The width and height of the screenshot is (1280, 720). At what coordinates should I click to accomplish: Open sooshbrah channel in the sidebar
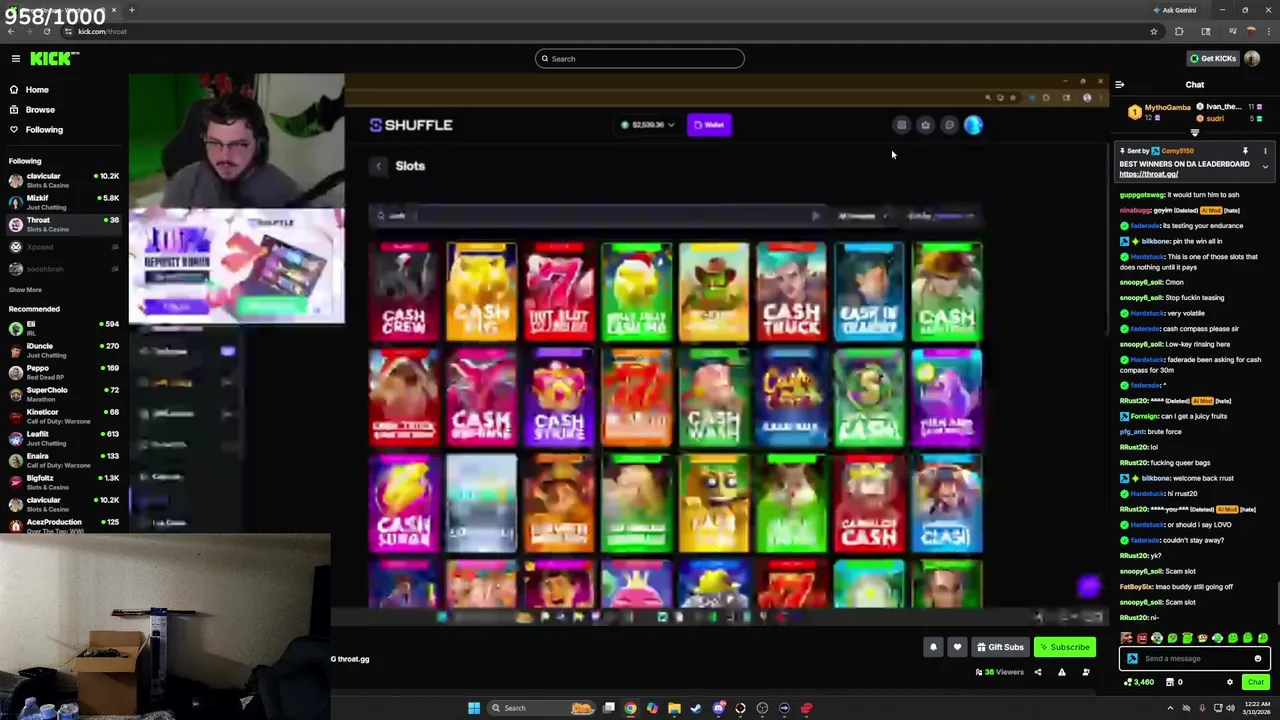(x=64, y=268)
